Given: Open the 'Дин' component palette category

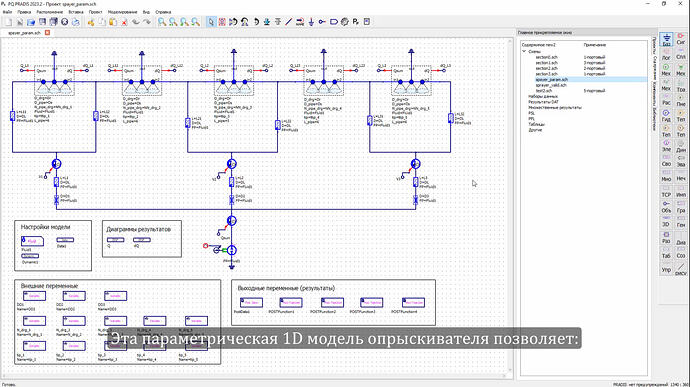Looking at the screenshot, I should tap(681, 146).
